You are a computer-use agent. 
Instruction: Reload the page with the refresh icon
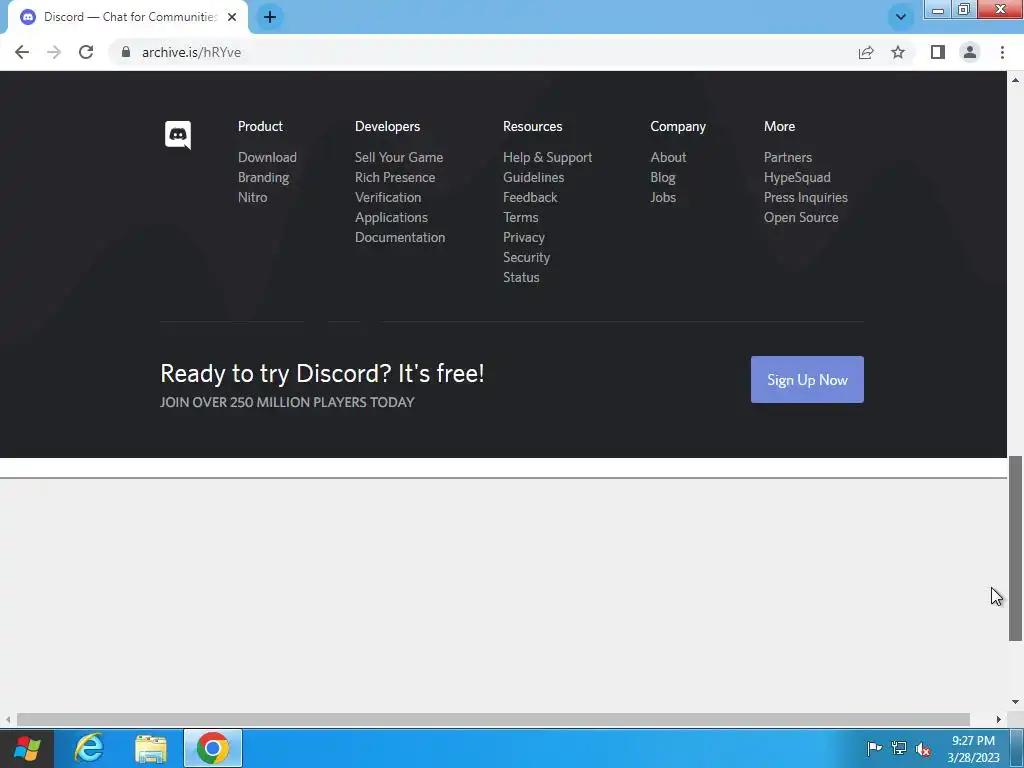click(x=86, y=52)
